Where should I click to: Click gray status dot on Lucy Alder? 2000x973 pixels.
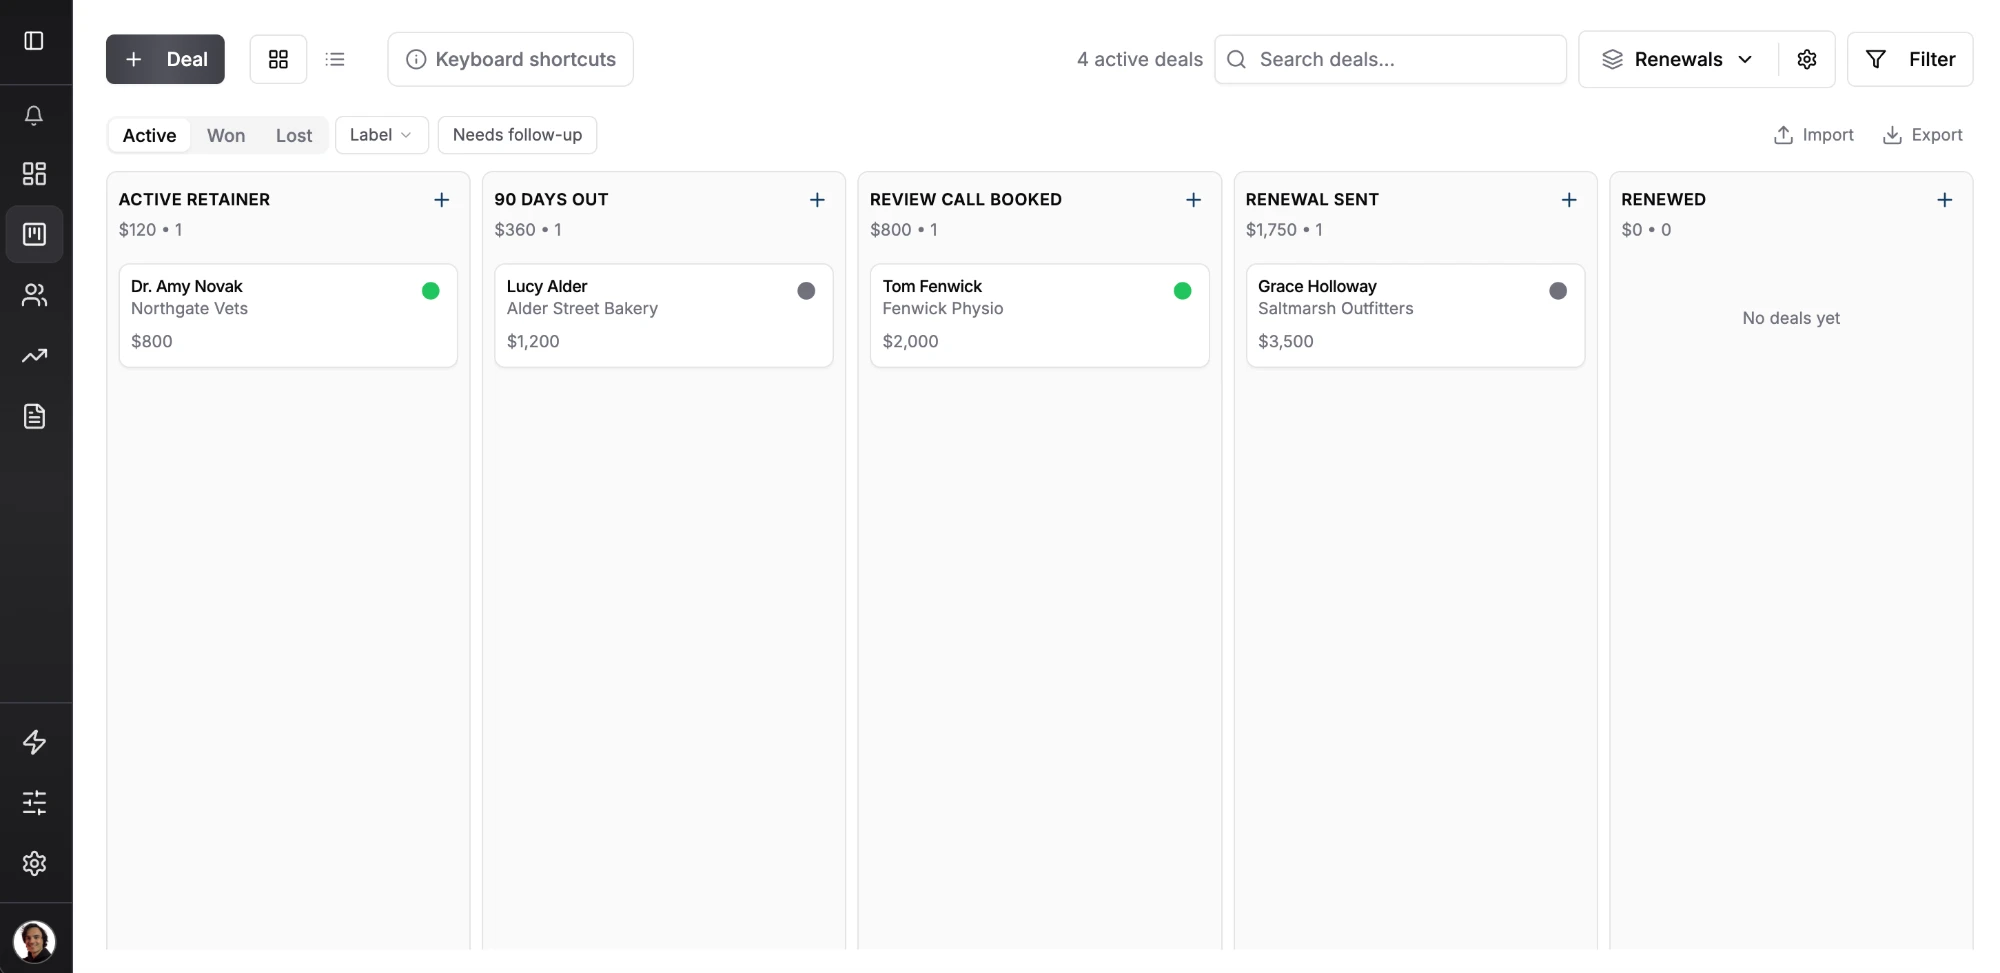806,291
